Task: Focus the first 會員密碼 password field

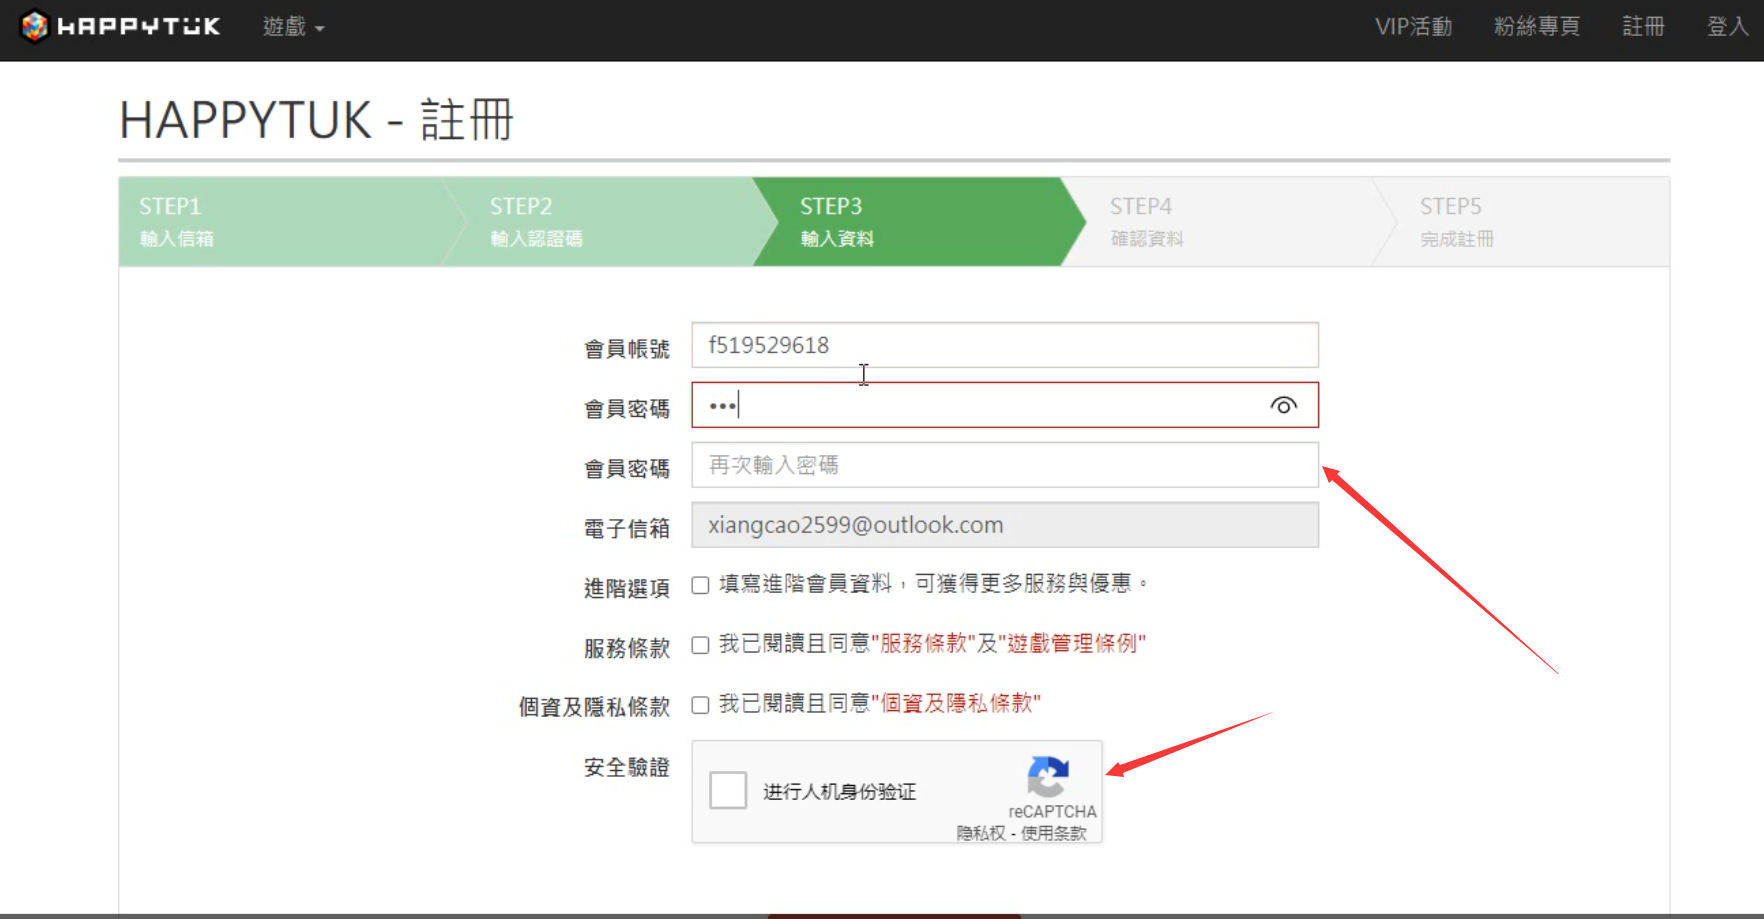Action: pos(1005,405)
